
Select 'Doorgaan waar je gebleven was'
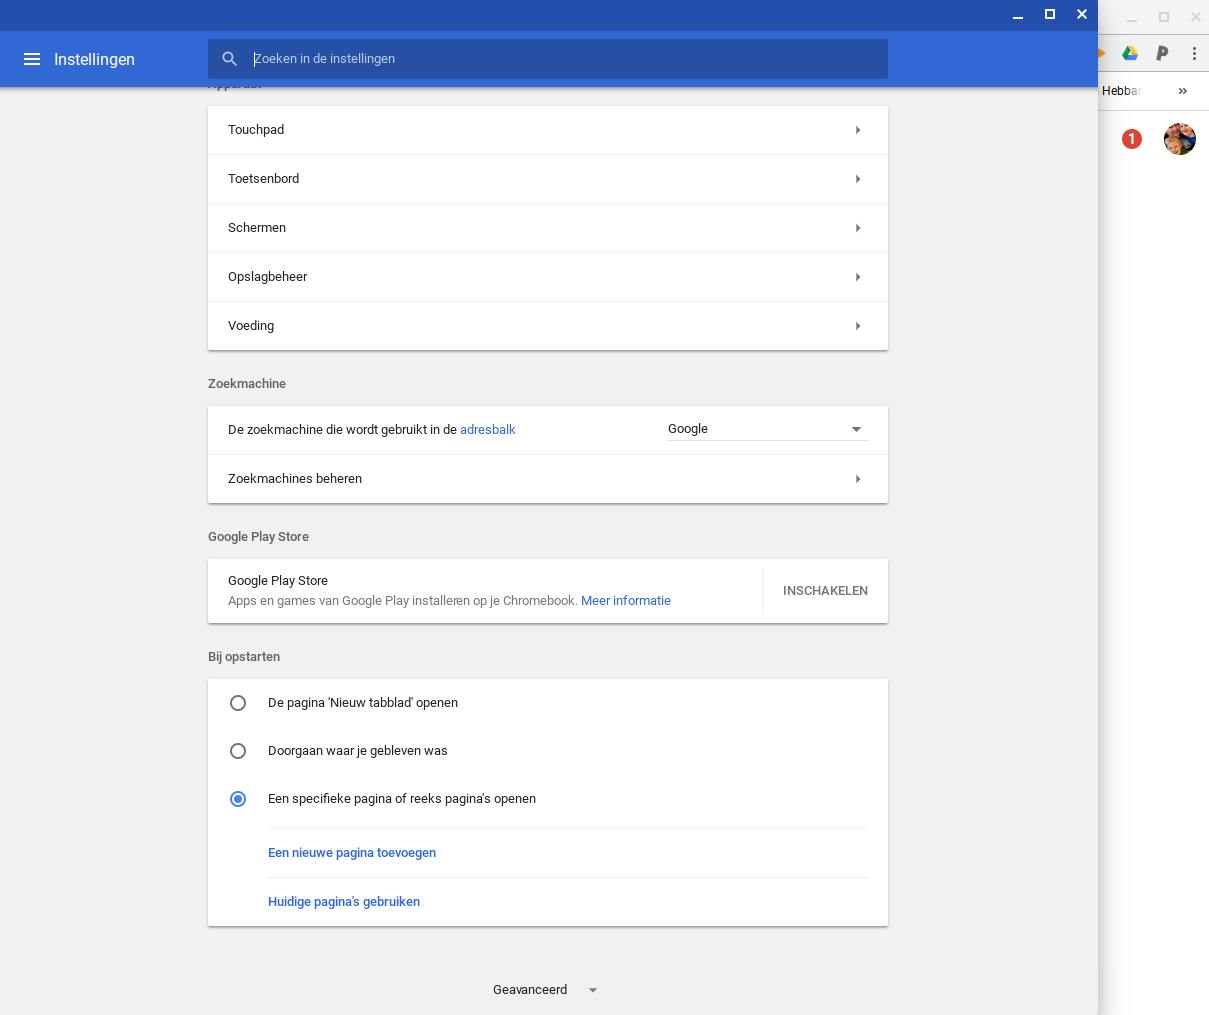pos(238,751)
